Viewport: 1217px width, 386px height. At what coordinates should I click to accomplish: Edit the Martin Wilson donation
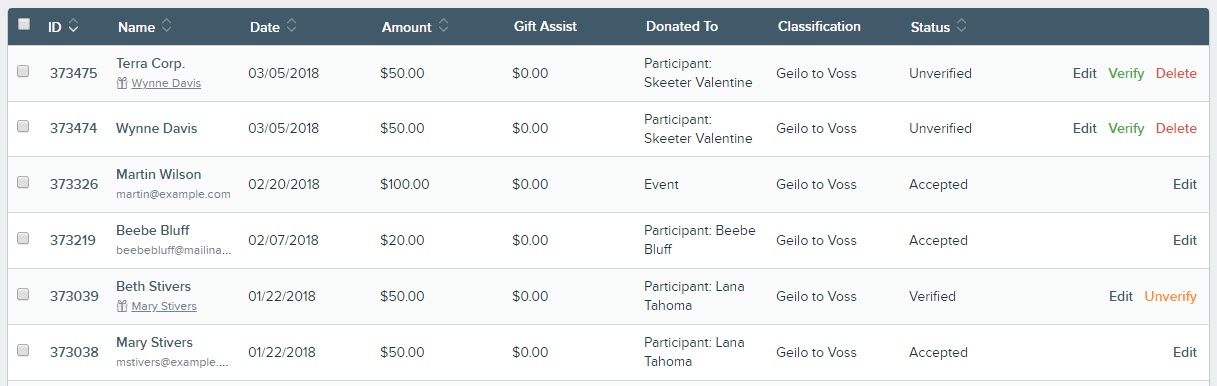(x=1185, y=185)
